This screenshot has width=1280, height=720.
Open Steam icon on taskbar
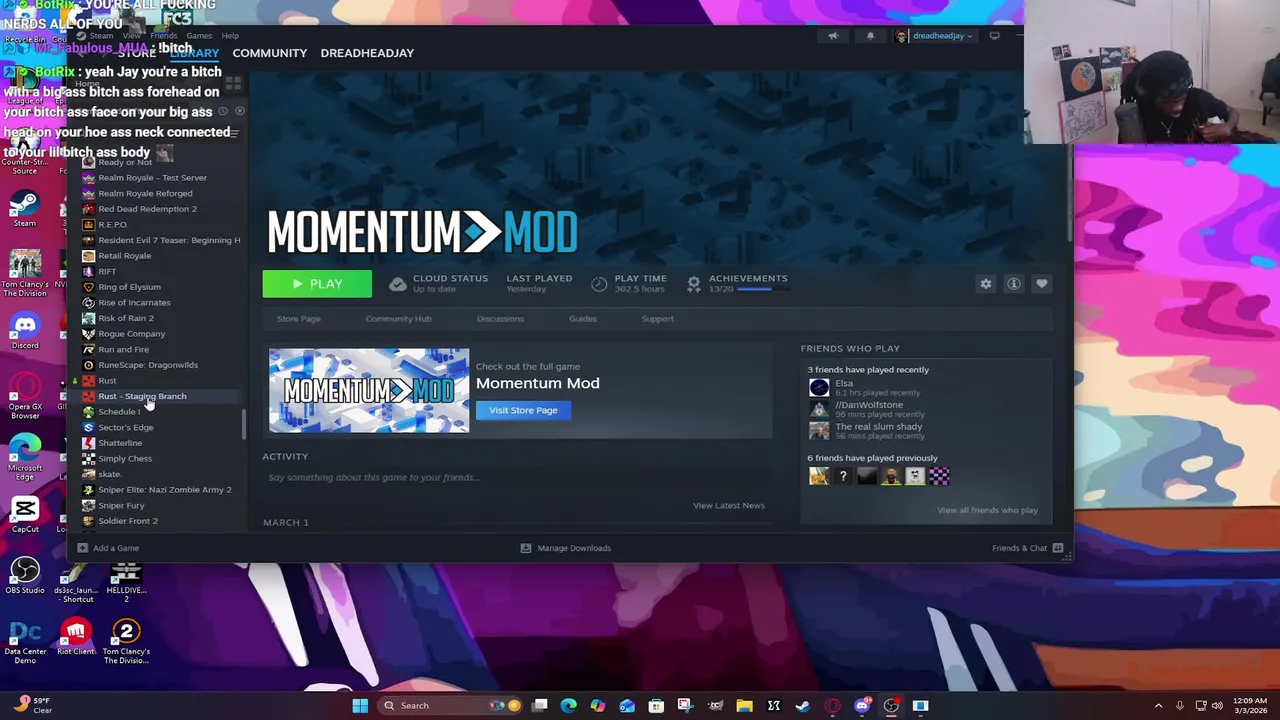pos(803,706)
